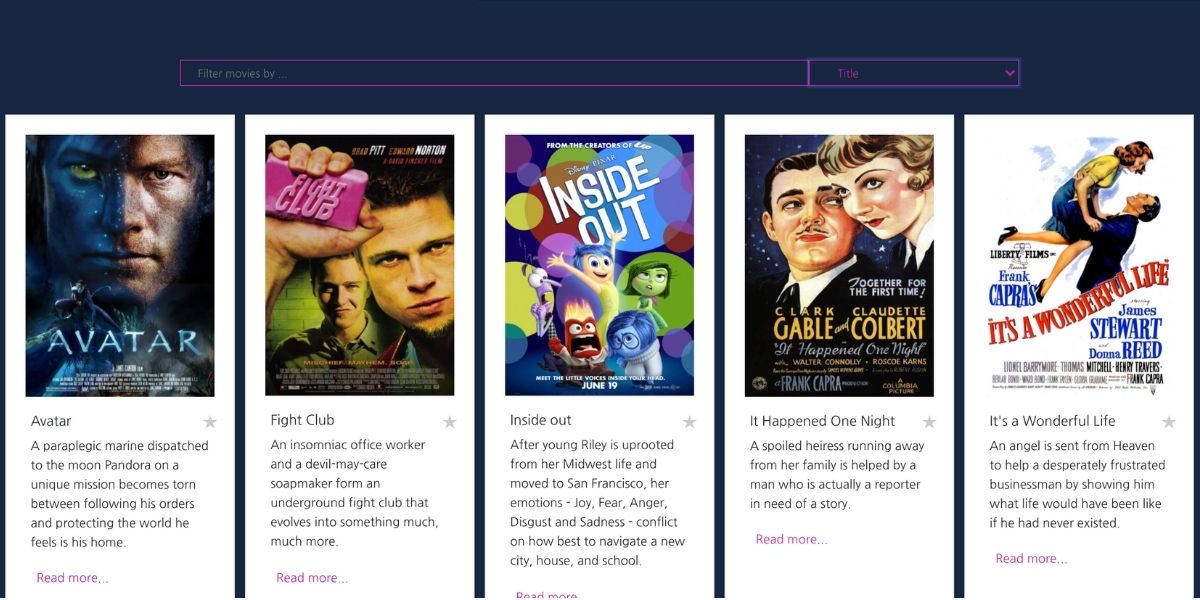Click Fight Club description about insomniac worker
1200x600 pixels.
click(355, 493)
